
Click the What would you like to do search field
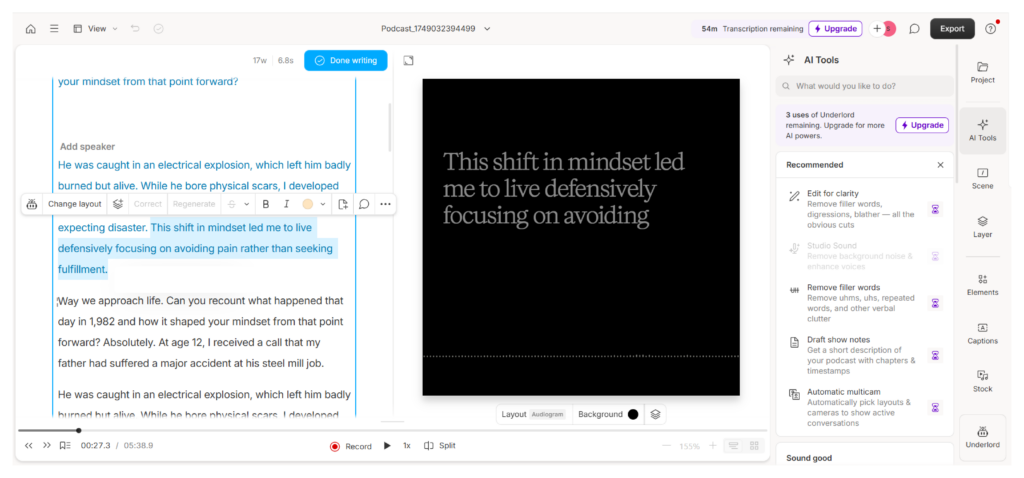(x=865, y=86)
